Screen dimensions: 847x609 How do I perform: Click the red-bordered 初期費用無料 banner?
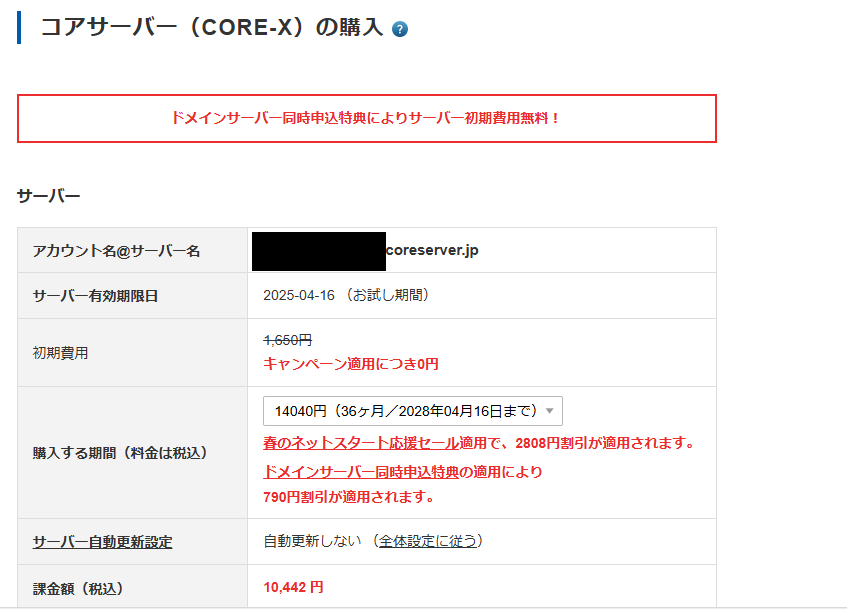[x=366, y=118]
